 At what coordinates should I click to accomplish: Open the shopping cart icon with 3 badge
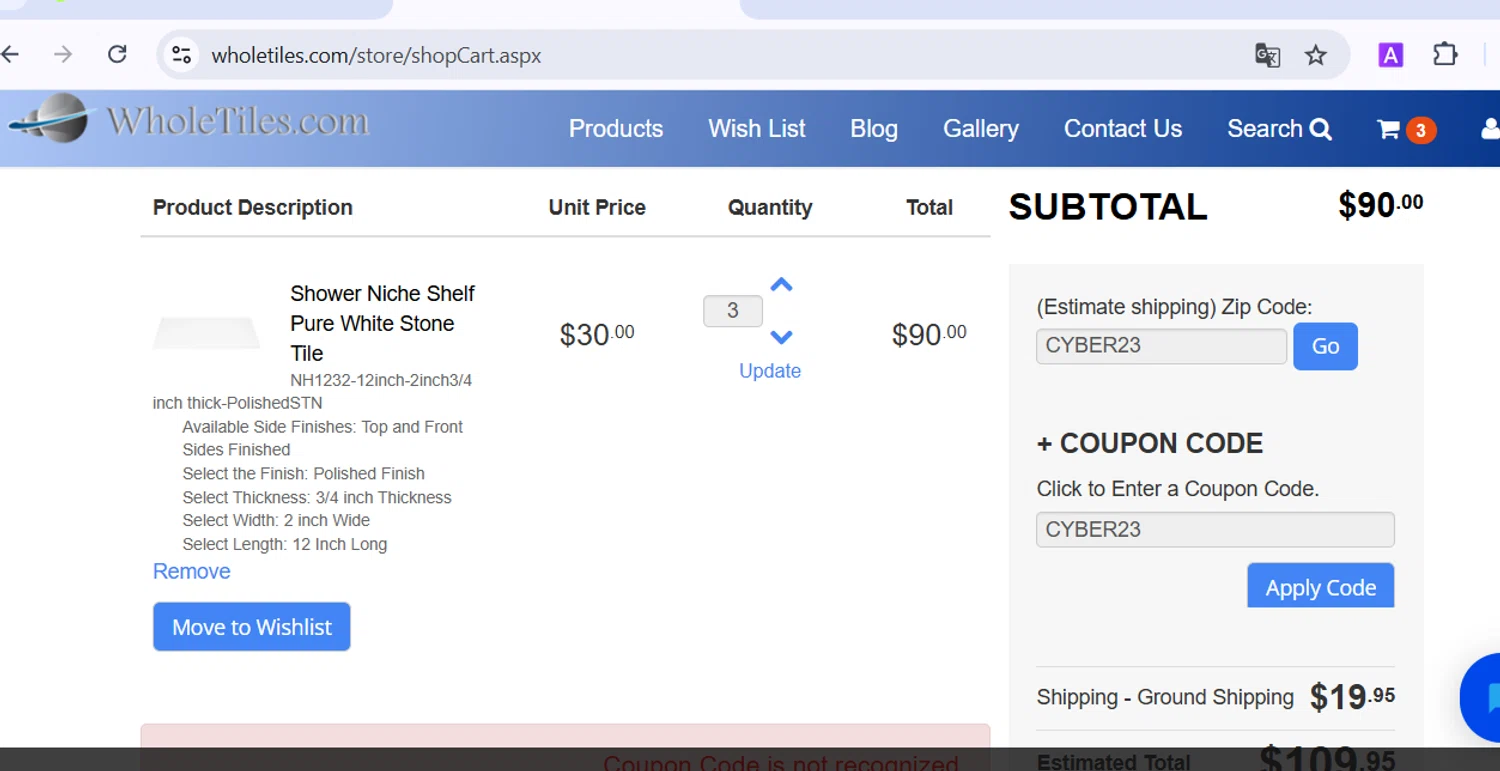coord(1406,129)
